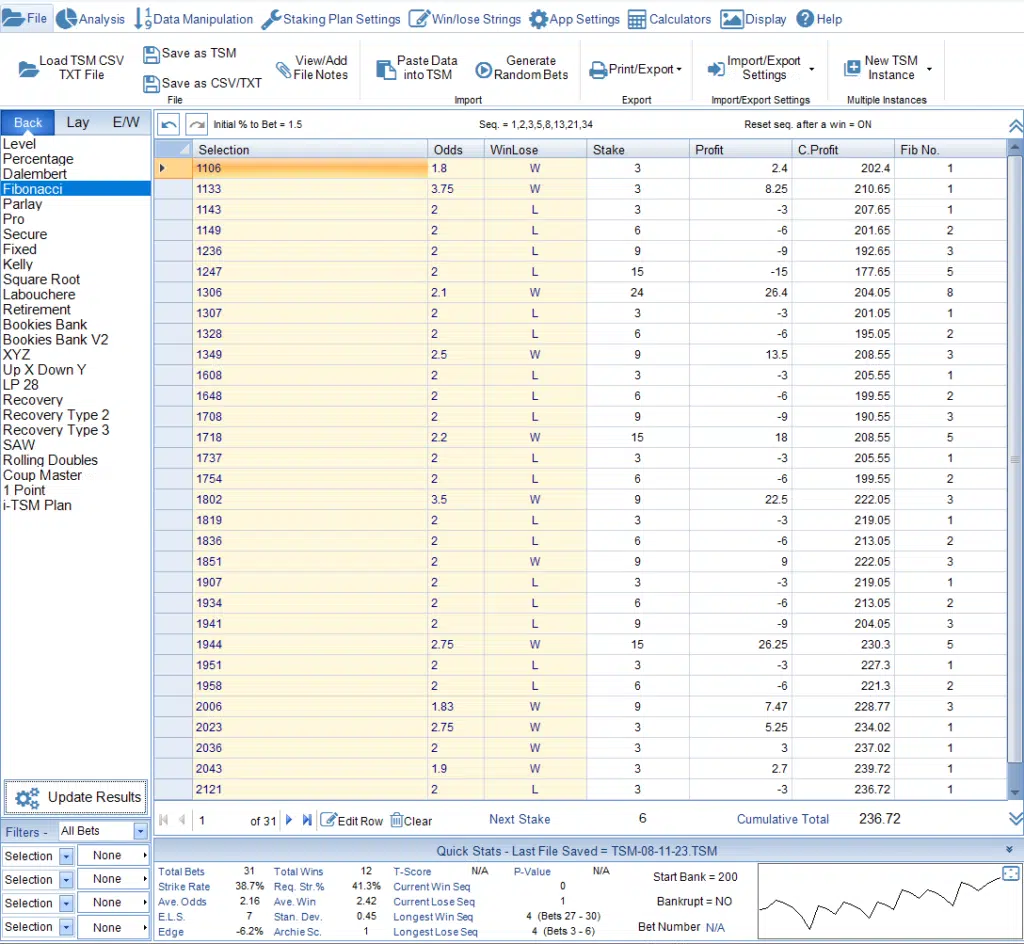Open the Staking Plan Settings tab
Viewport: 1024px width, 944px height.
coord(331,19)
